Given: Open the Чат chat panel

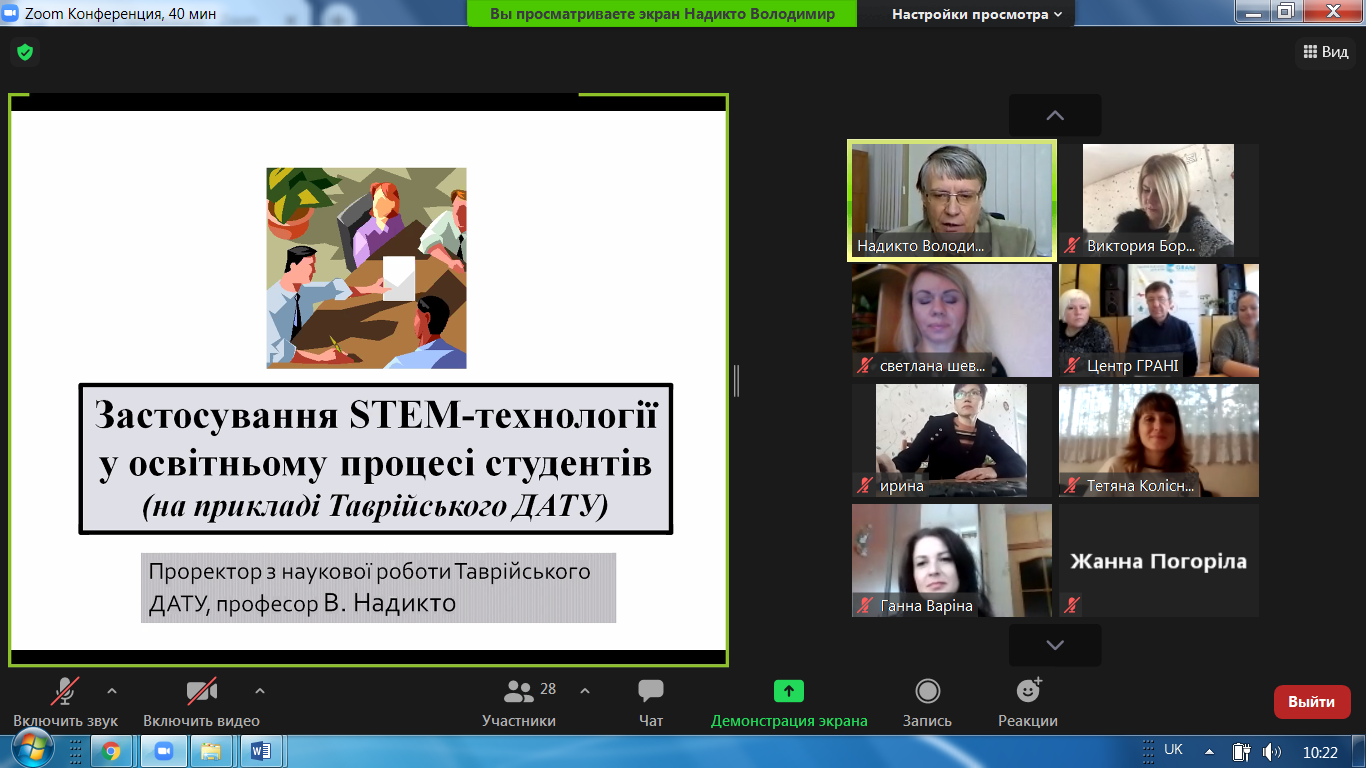Looking at the screenshot, I should click(x=651, y=701).
